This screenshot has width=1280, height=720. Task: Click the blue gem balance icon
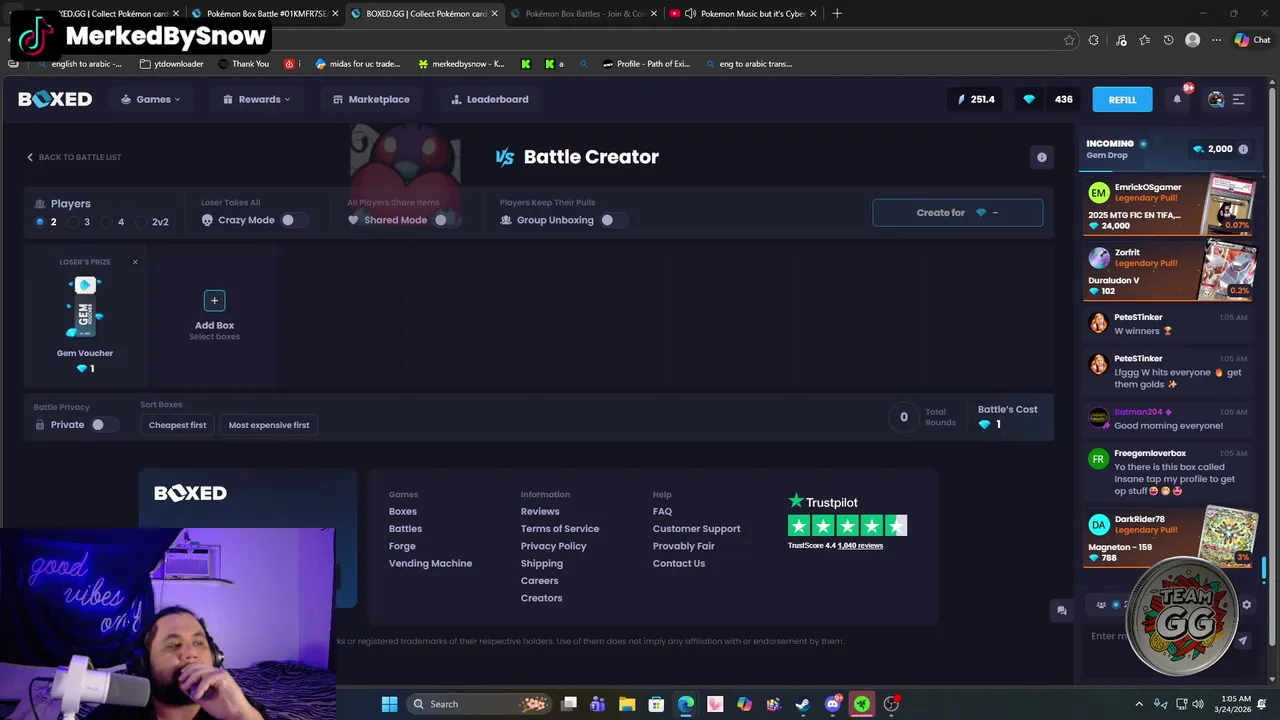[x=1029, y=99]
